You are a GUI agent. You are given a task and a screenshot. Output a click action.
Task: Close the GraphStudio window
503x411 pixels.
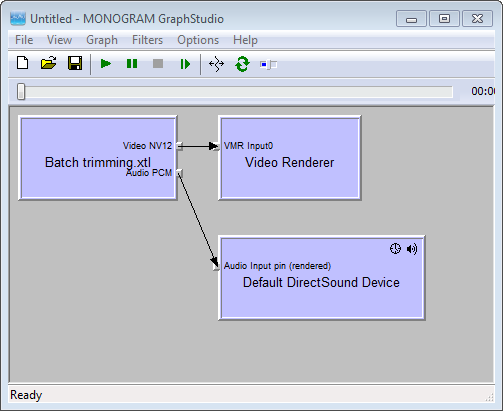click(x=477, y=19)
